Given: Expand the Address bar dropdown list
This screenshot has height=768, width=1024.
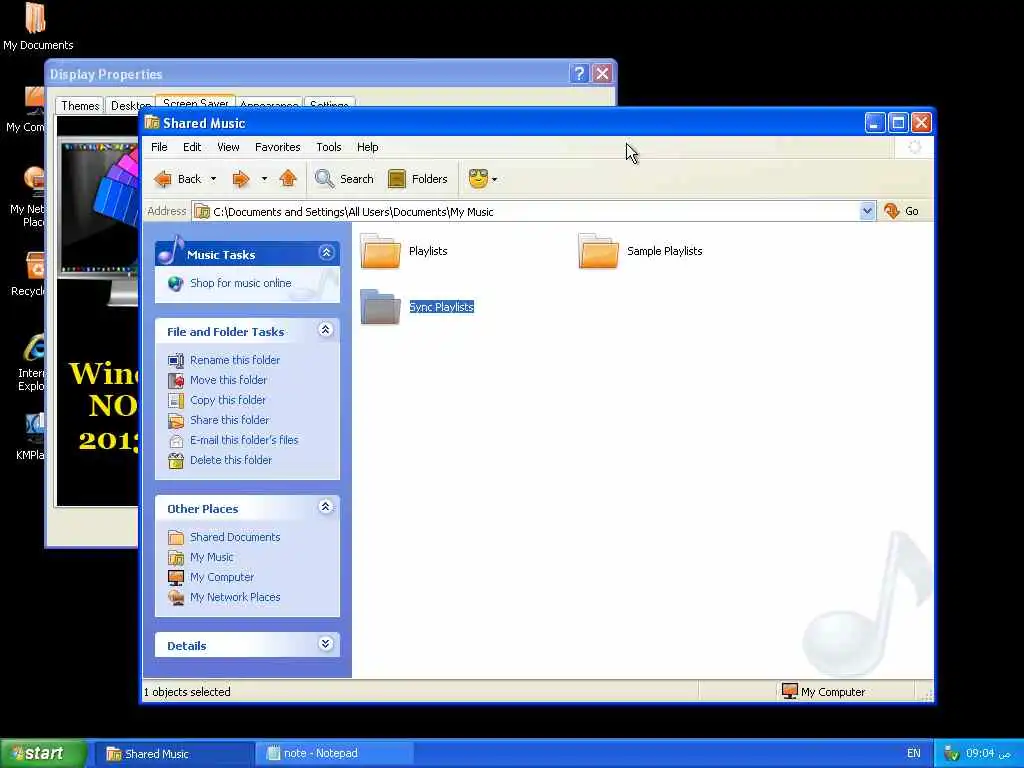Looking at the screenshot, I should click(x=867, y=211).
